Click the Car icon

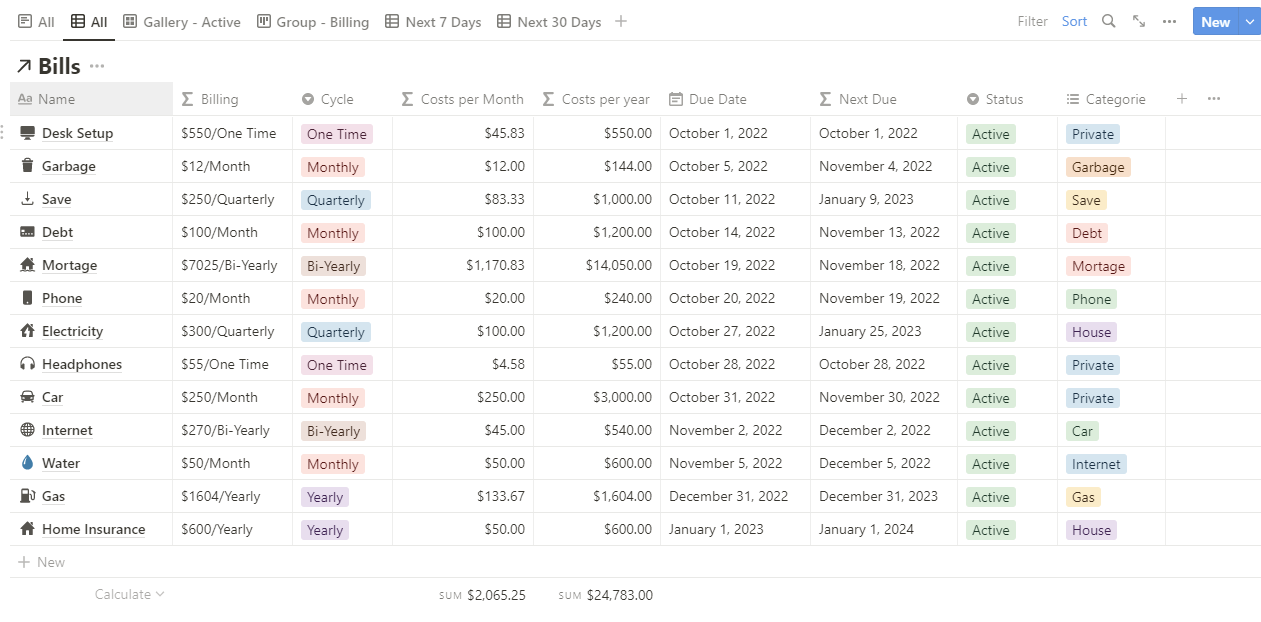click(x=27, y=397)
